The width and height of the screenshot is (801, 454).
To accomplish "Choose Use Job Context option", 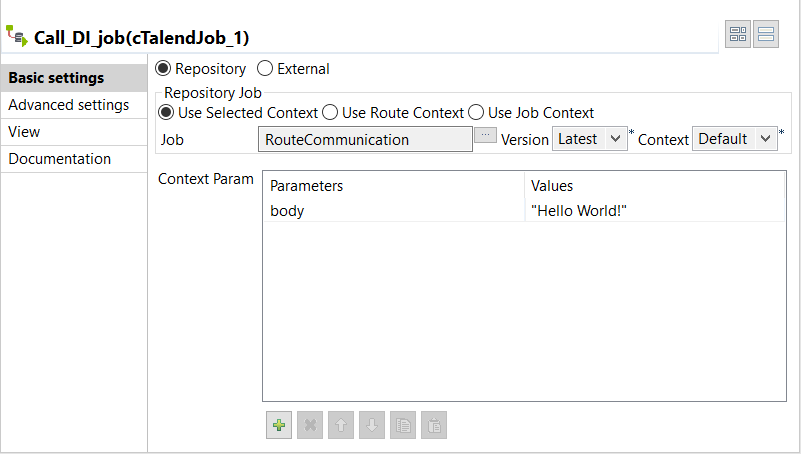I will [x=476, y=113].
